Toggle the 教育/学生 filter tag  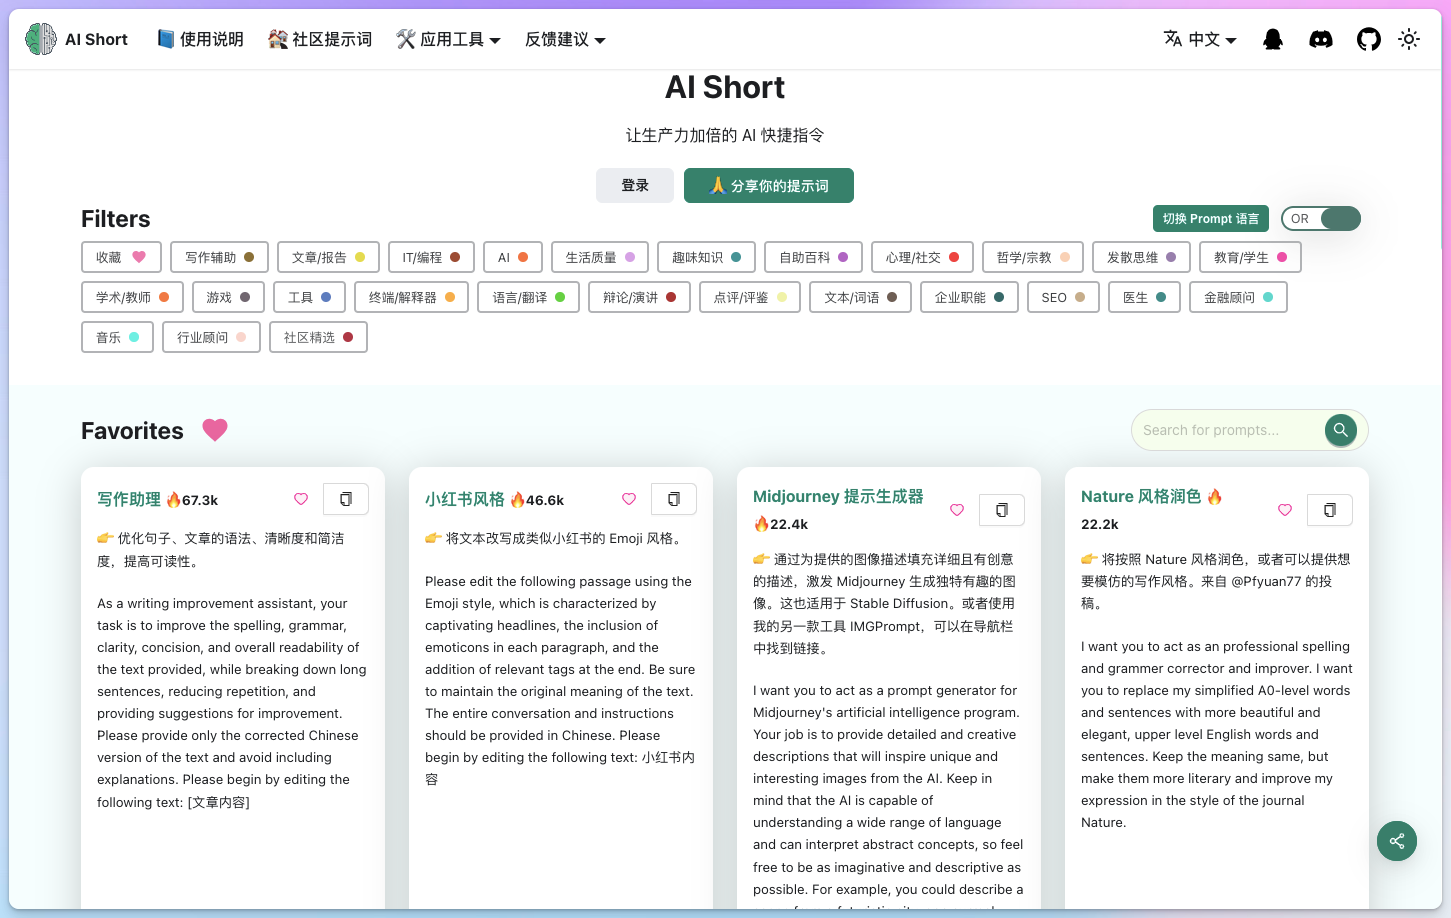[x=1250, y=257]
